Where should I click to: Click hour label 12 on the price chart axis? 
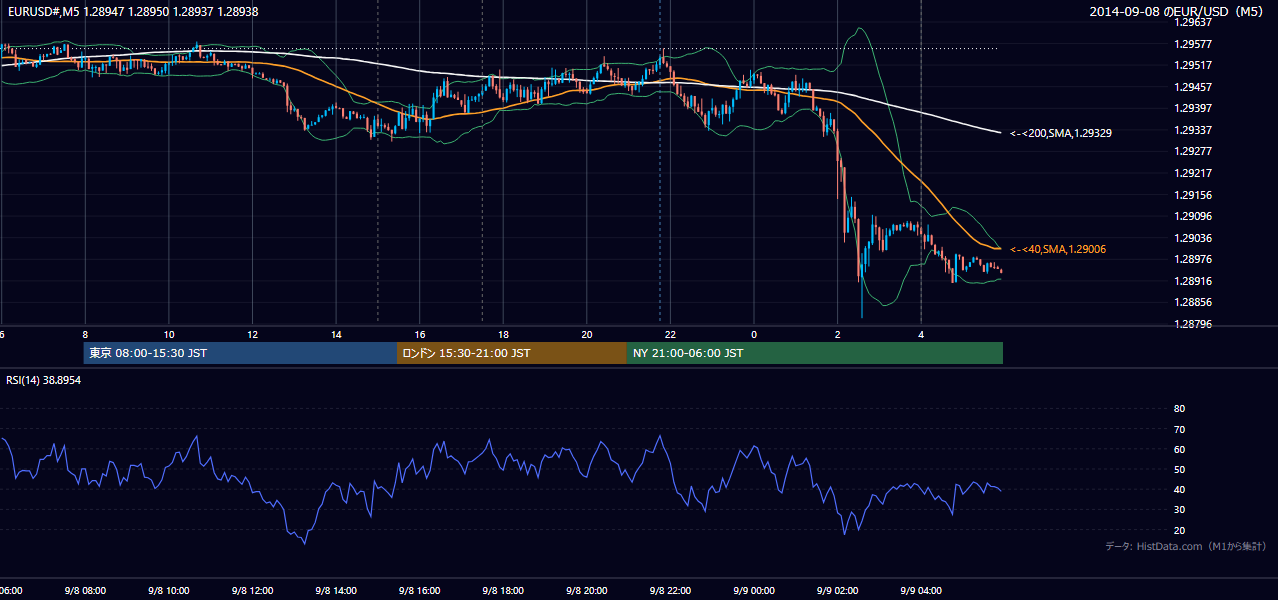tap(253, 335)
